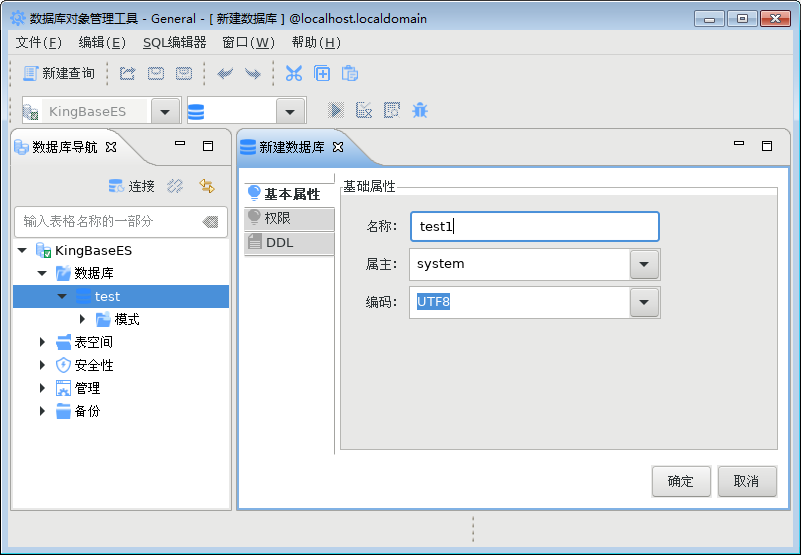The height and width of the screenshot is (555, 801).
Task: Click the open file toolbar icon
Action: [127, 74]
